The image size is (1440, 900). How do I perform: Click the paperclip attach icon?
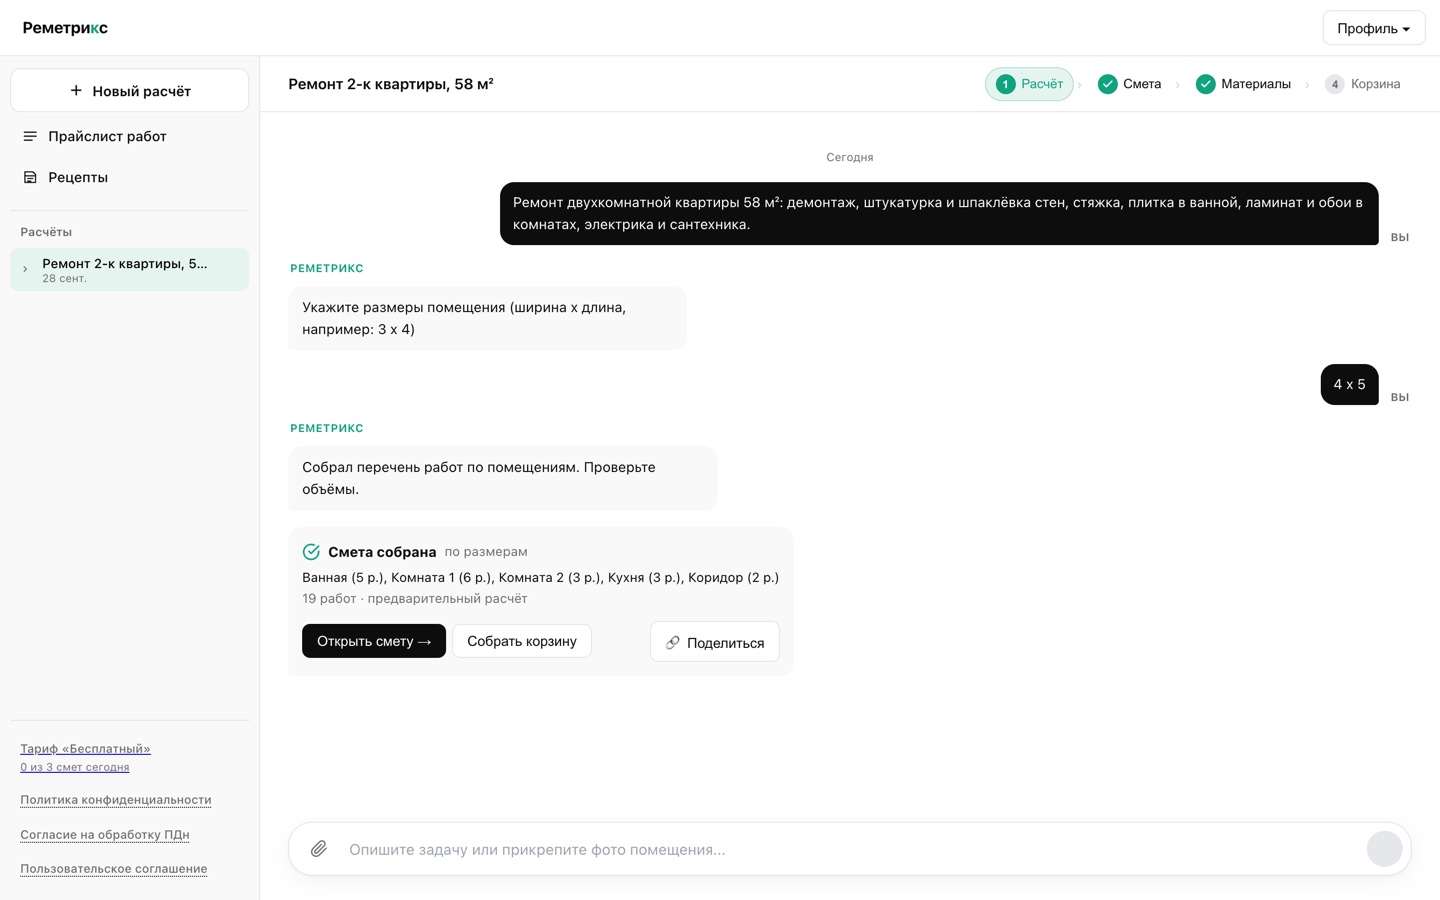coord(319,849)
